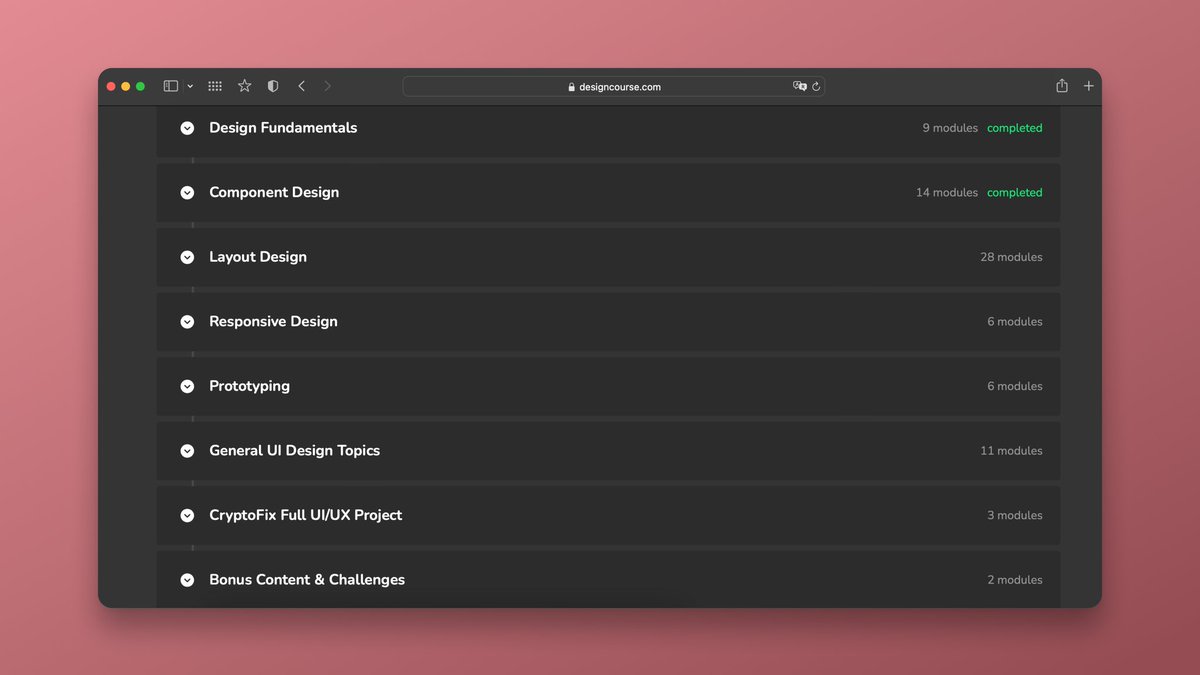This screenshot has width=1200, height=675.
Task: Click the privacy shield icon
Action: pyautogui.click(x=273, y=86)
